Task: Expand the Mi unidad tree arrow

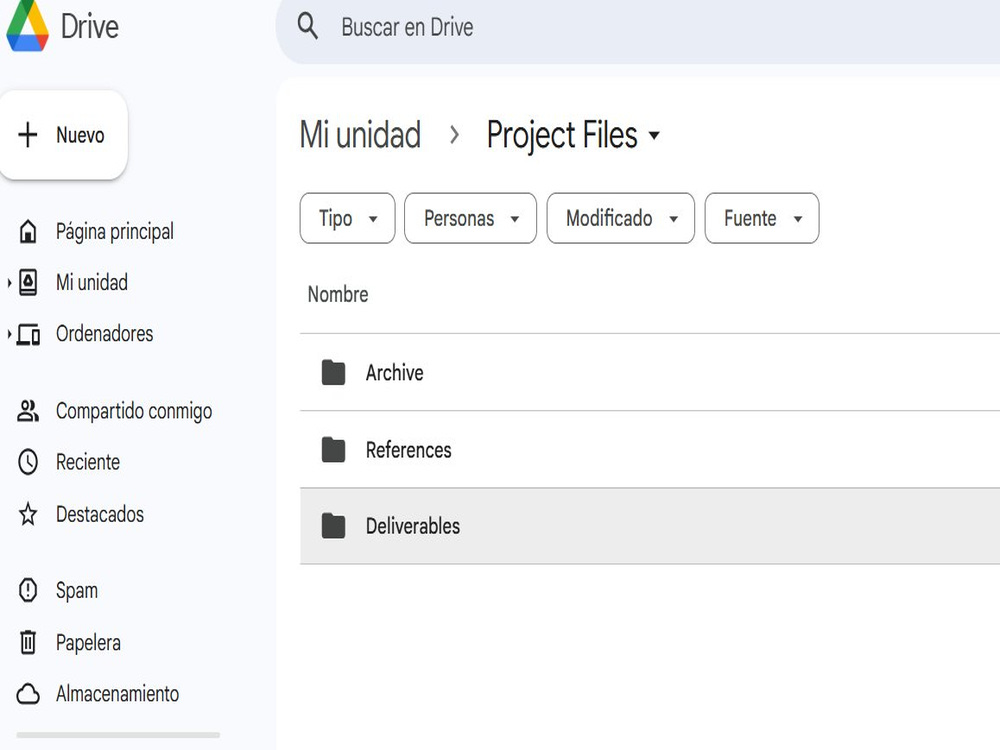Action: click(9, 283)
